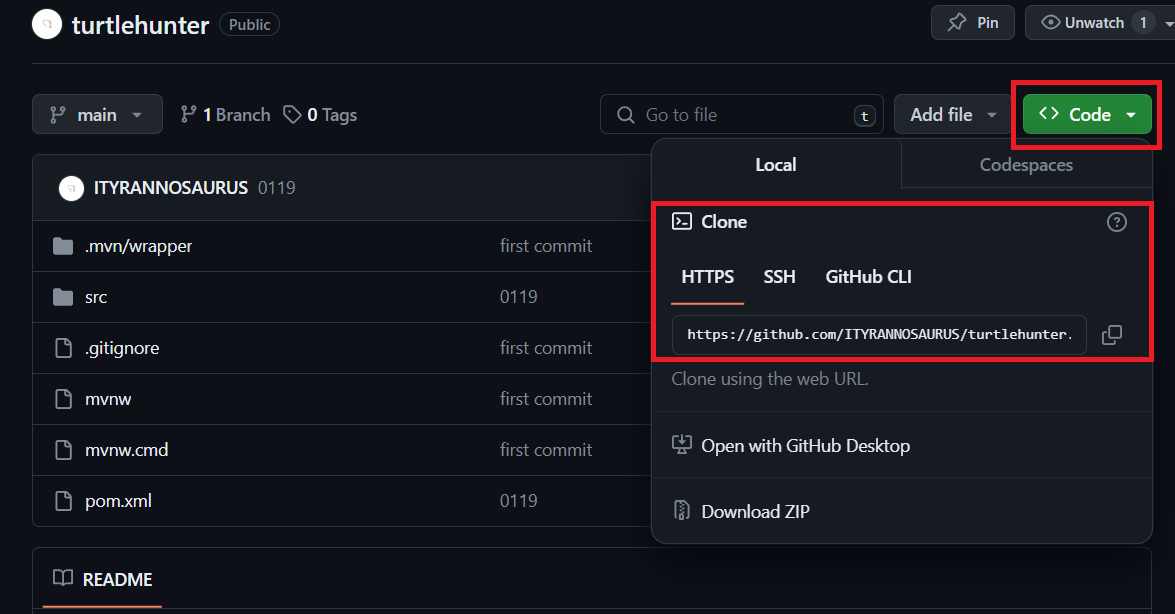1175x614 pixels.
Task: Open the mvnw.cmd file
Action: [127, 450]
